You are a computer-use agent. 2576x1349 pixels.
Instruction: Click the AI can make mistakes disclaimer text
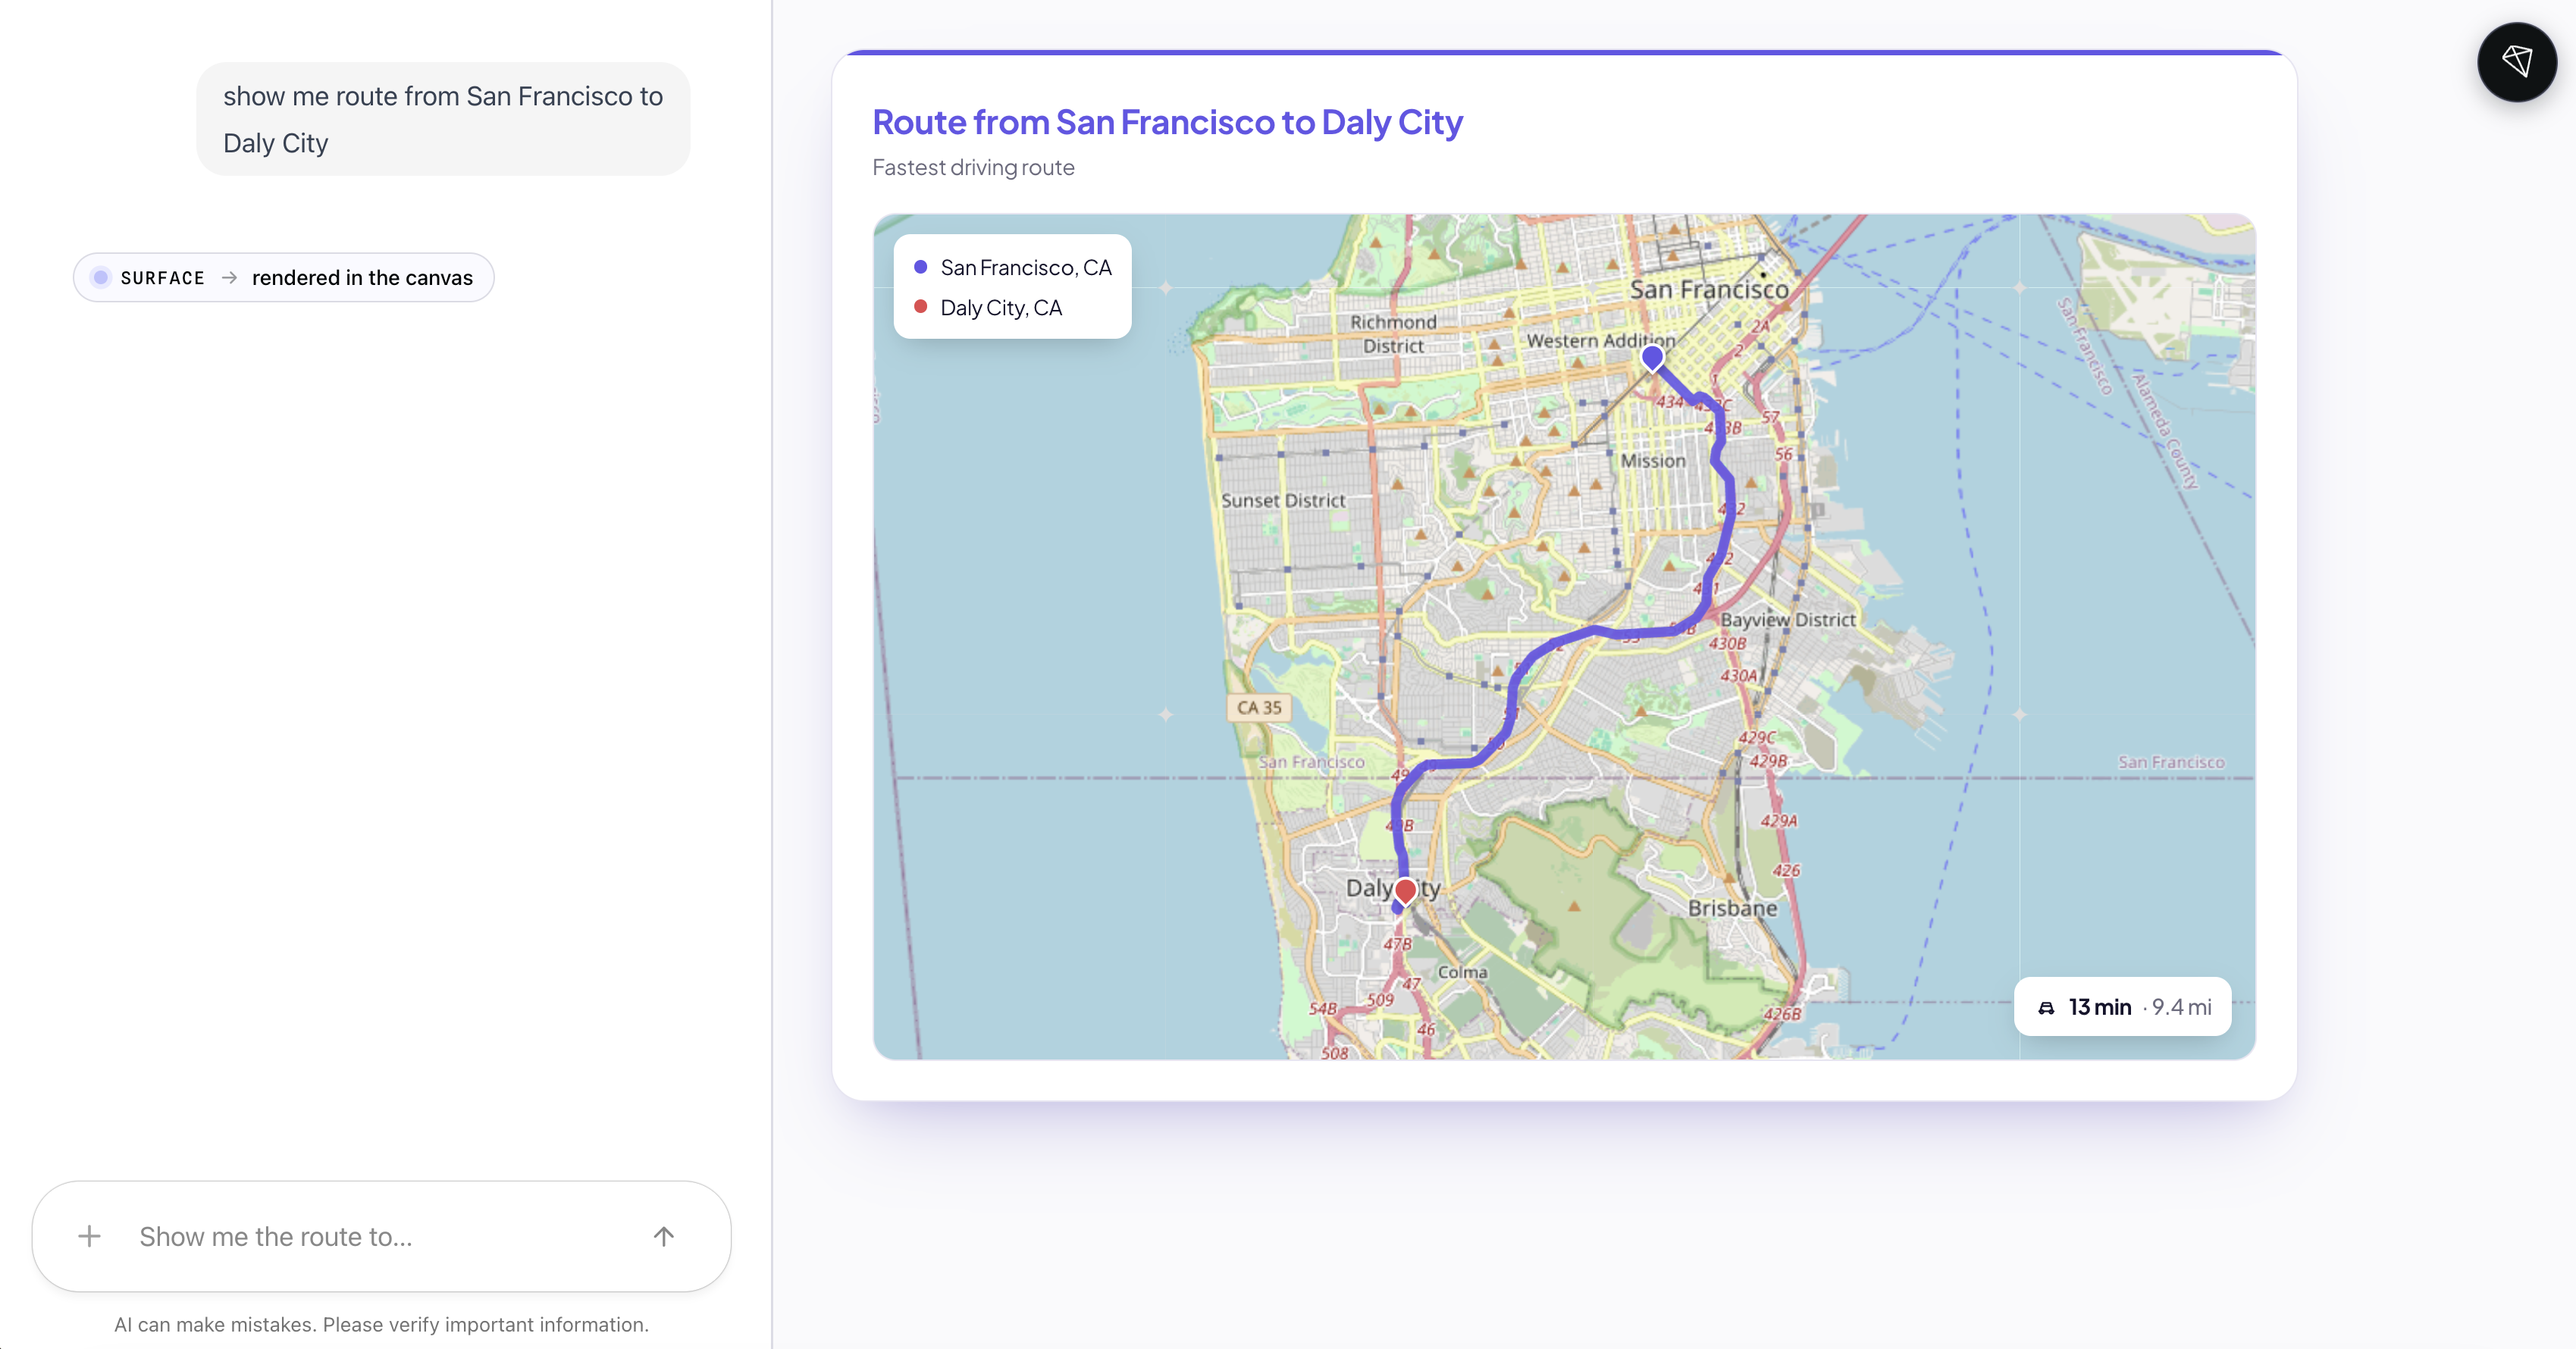pyautogui.click(x=381, y=1324)
